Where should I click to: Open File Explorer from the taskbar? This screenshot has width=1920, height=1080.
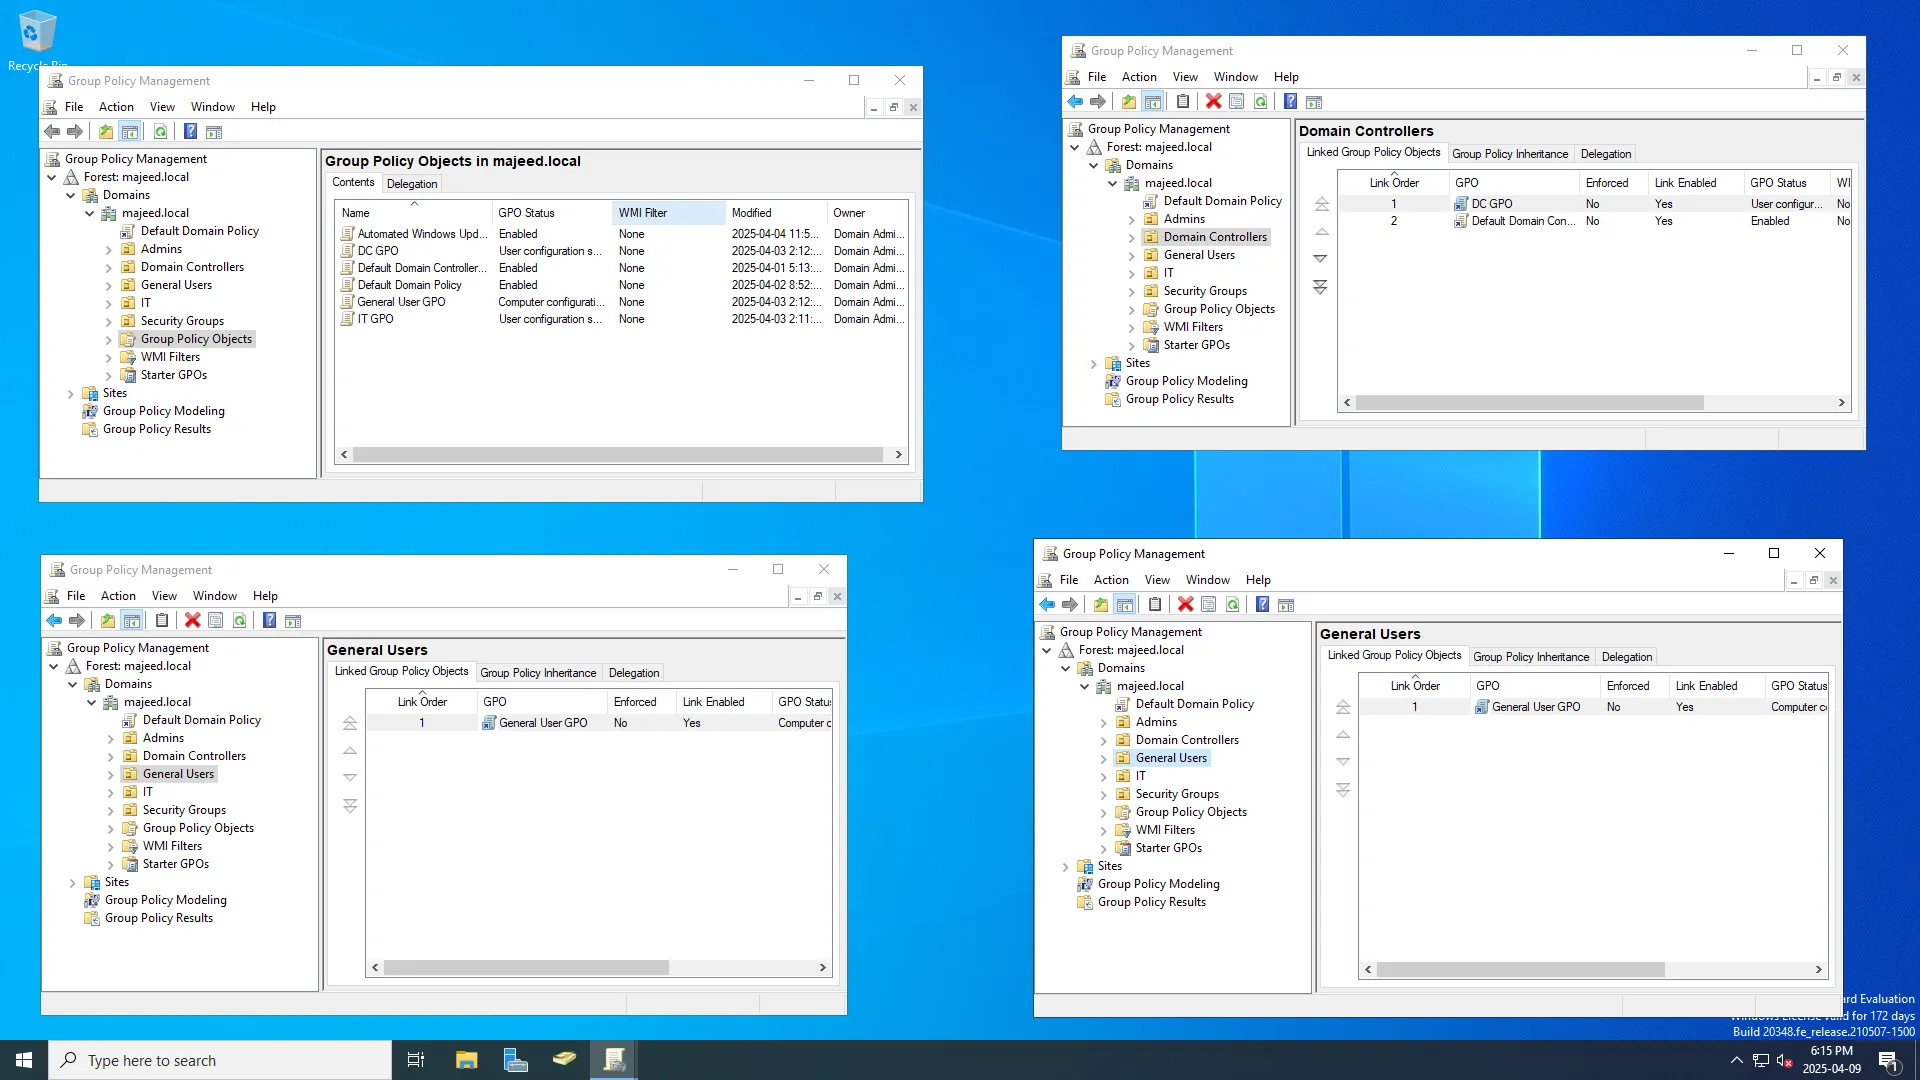click(x=466, y=1060)
